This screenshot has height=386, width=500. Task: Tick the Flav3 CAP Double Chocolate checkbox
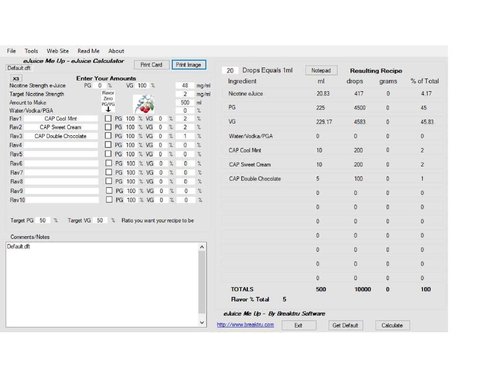point(108,136)
